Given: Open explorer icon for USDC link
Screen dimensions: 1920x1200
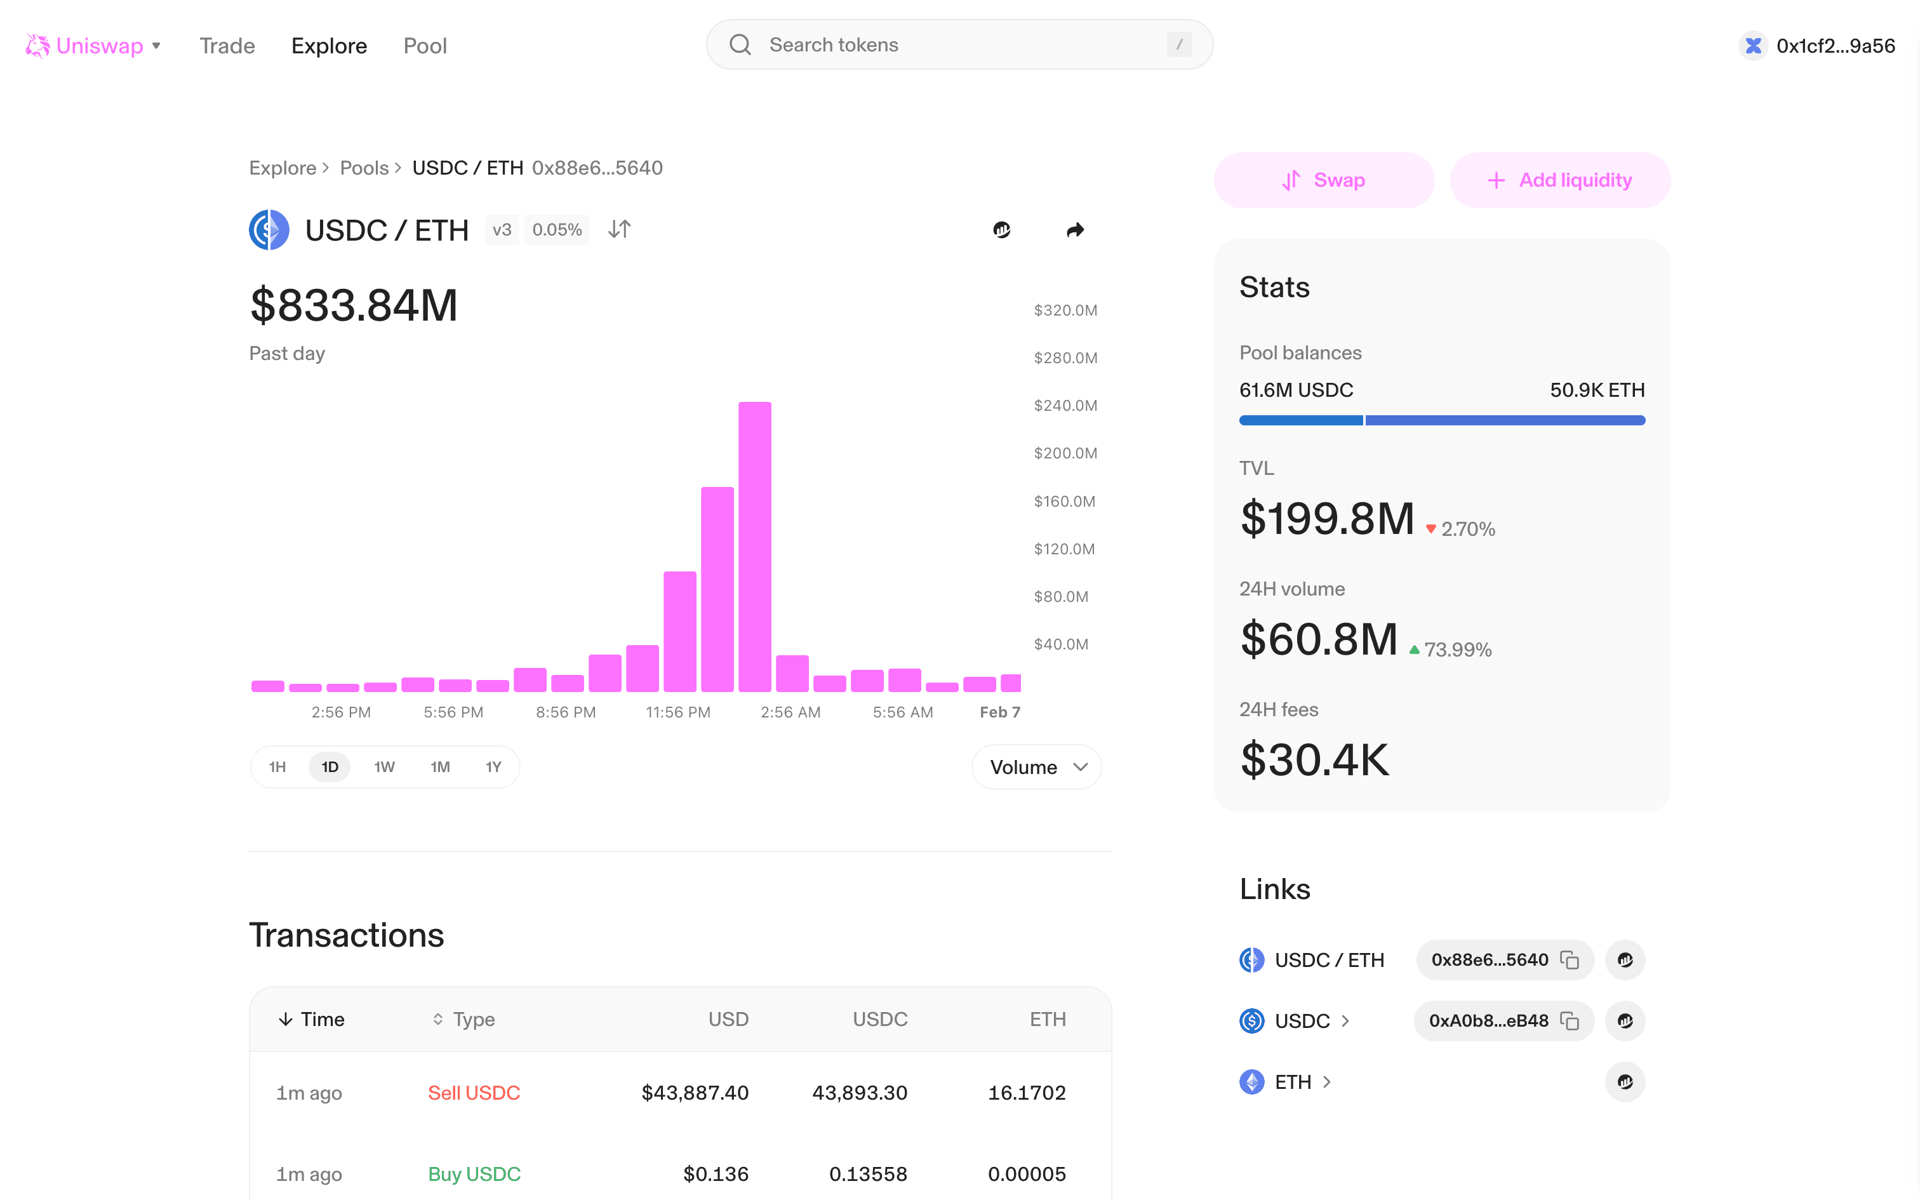Looking at the screenshot, I should [1625, 1021].
